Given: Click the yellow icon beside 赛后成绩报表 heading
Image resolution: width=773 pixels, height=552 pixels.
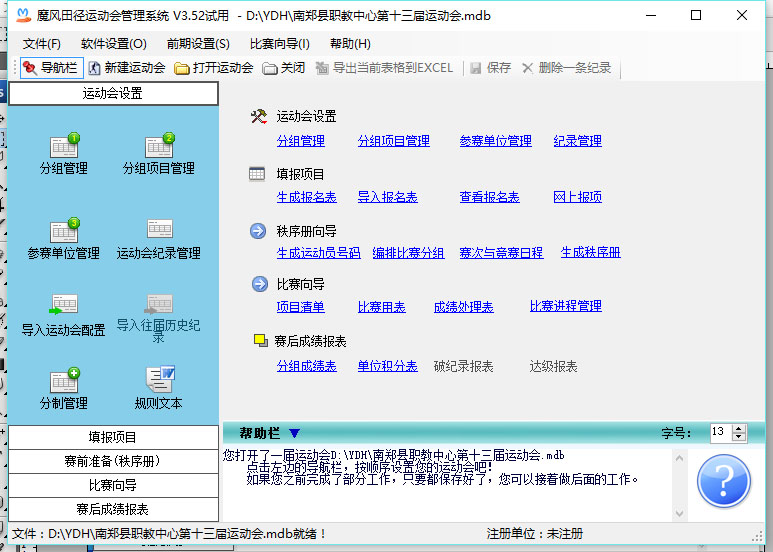Looking at the screenshot, I should (x=260, y=340).
